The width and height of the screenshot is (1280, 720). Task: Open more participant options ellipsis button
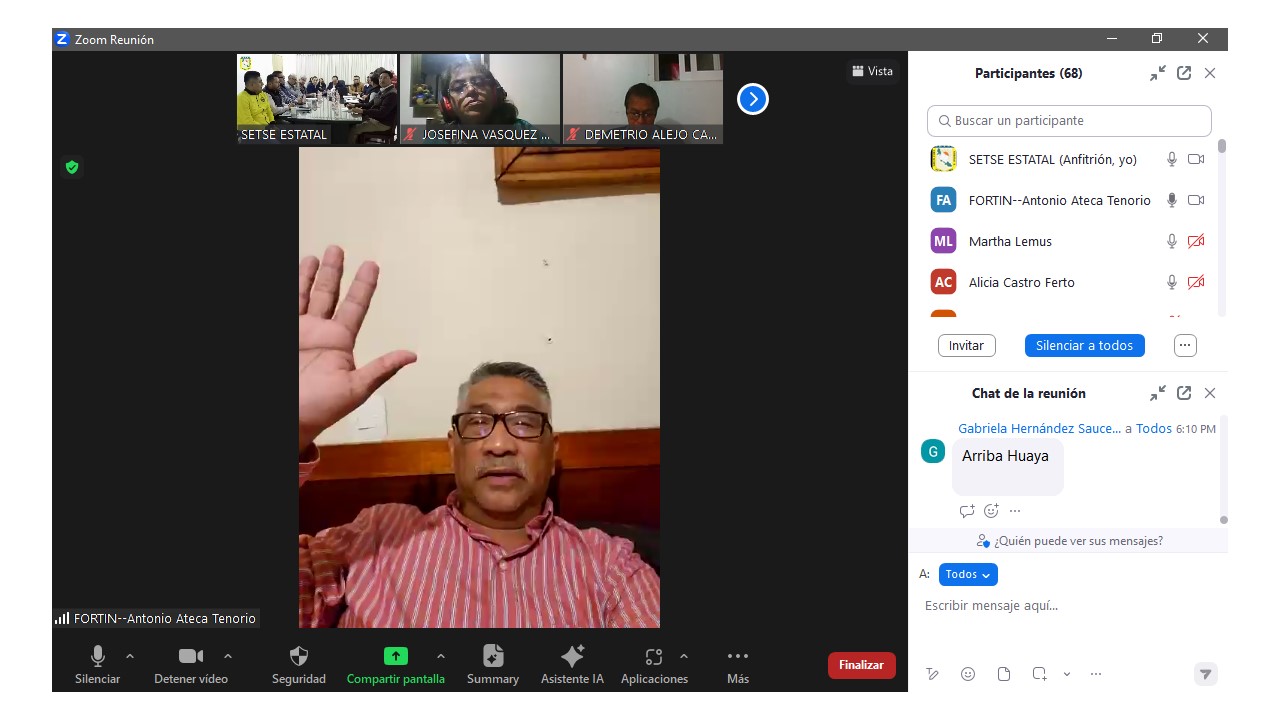[1185, 345]
